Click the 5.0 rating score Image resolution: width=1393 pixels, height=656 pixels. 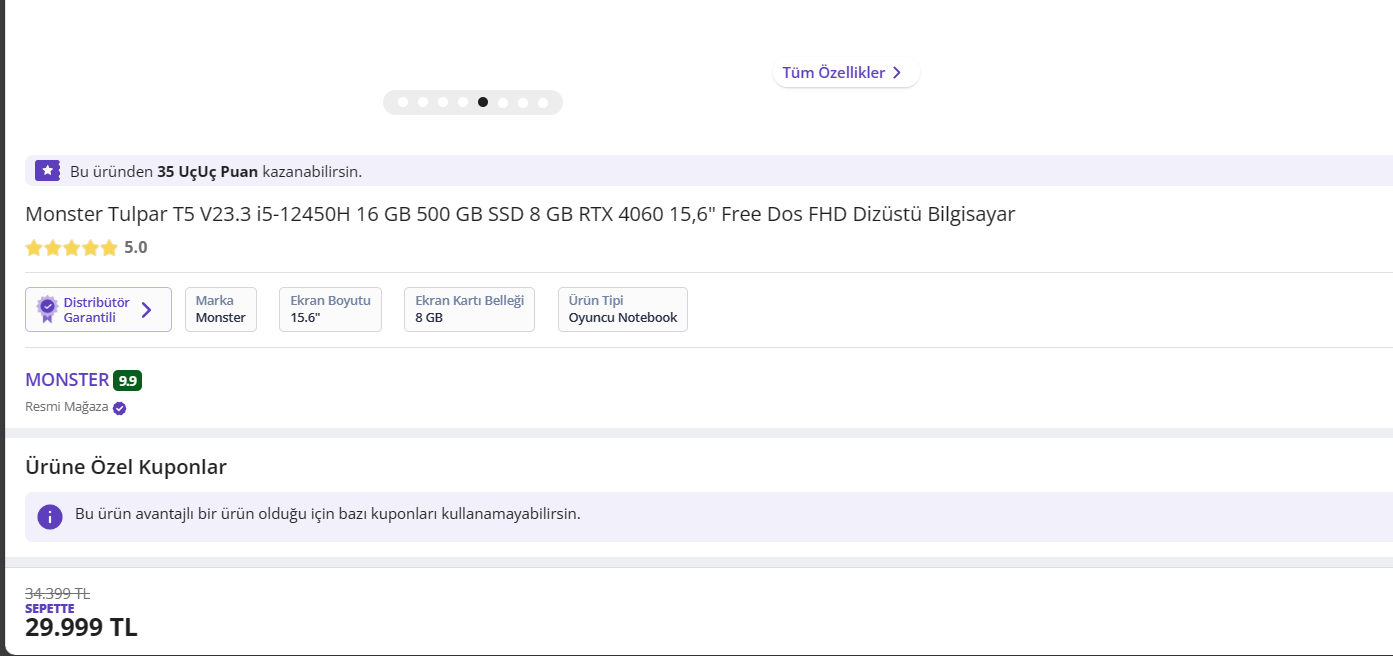pyautogui.click(x=136, y=248)
